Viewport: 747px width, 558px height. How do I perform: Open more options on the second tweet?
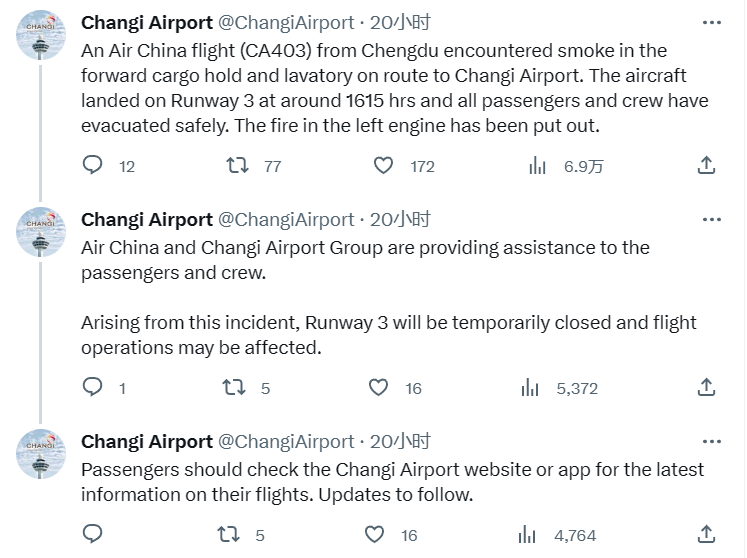point(712,220)
